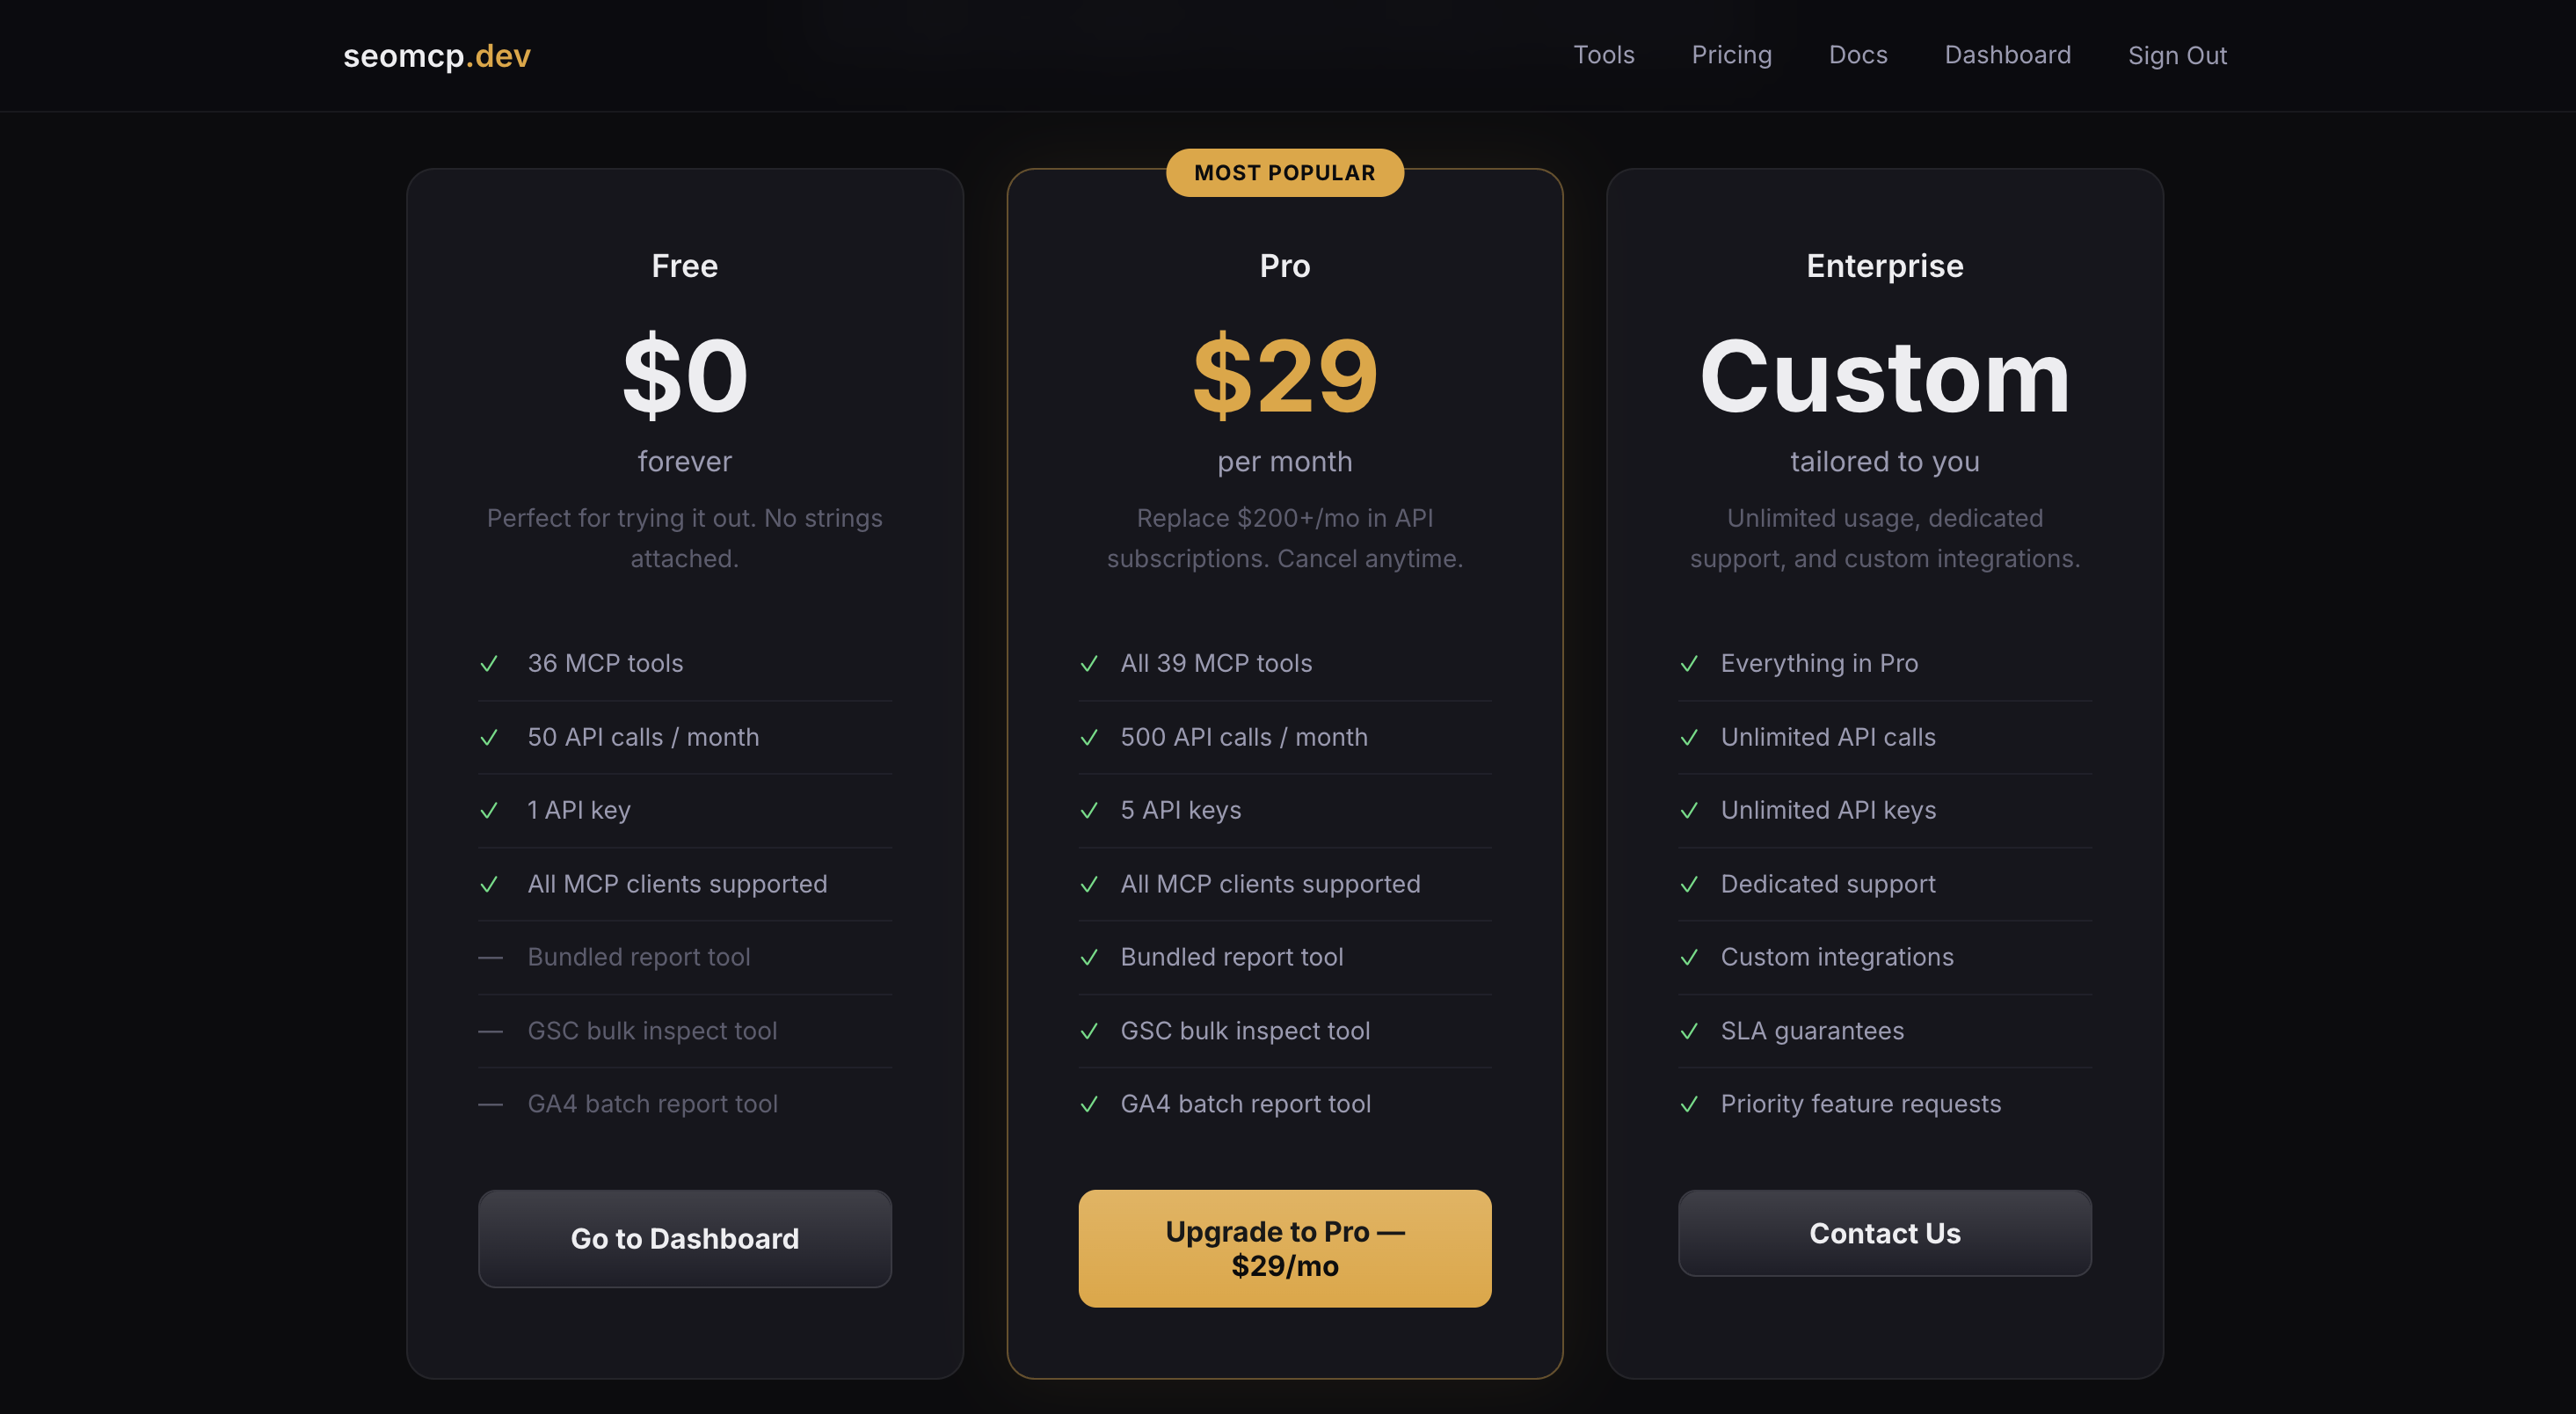The width and height of the screenshot is (2576, 1414).
Task: Open the Docs page from the navigation
Action: pyautogui.click(x=1857, y=55)
